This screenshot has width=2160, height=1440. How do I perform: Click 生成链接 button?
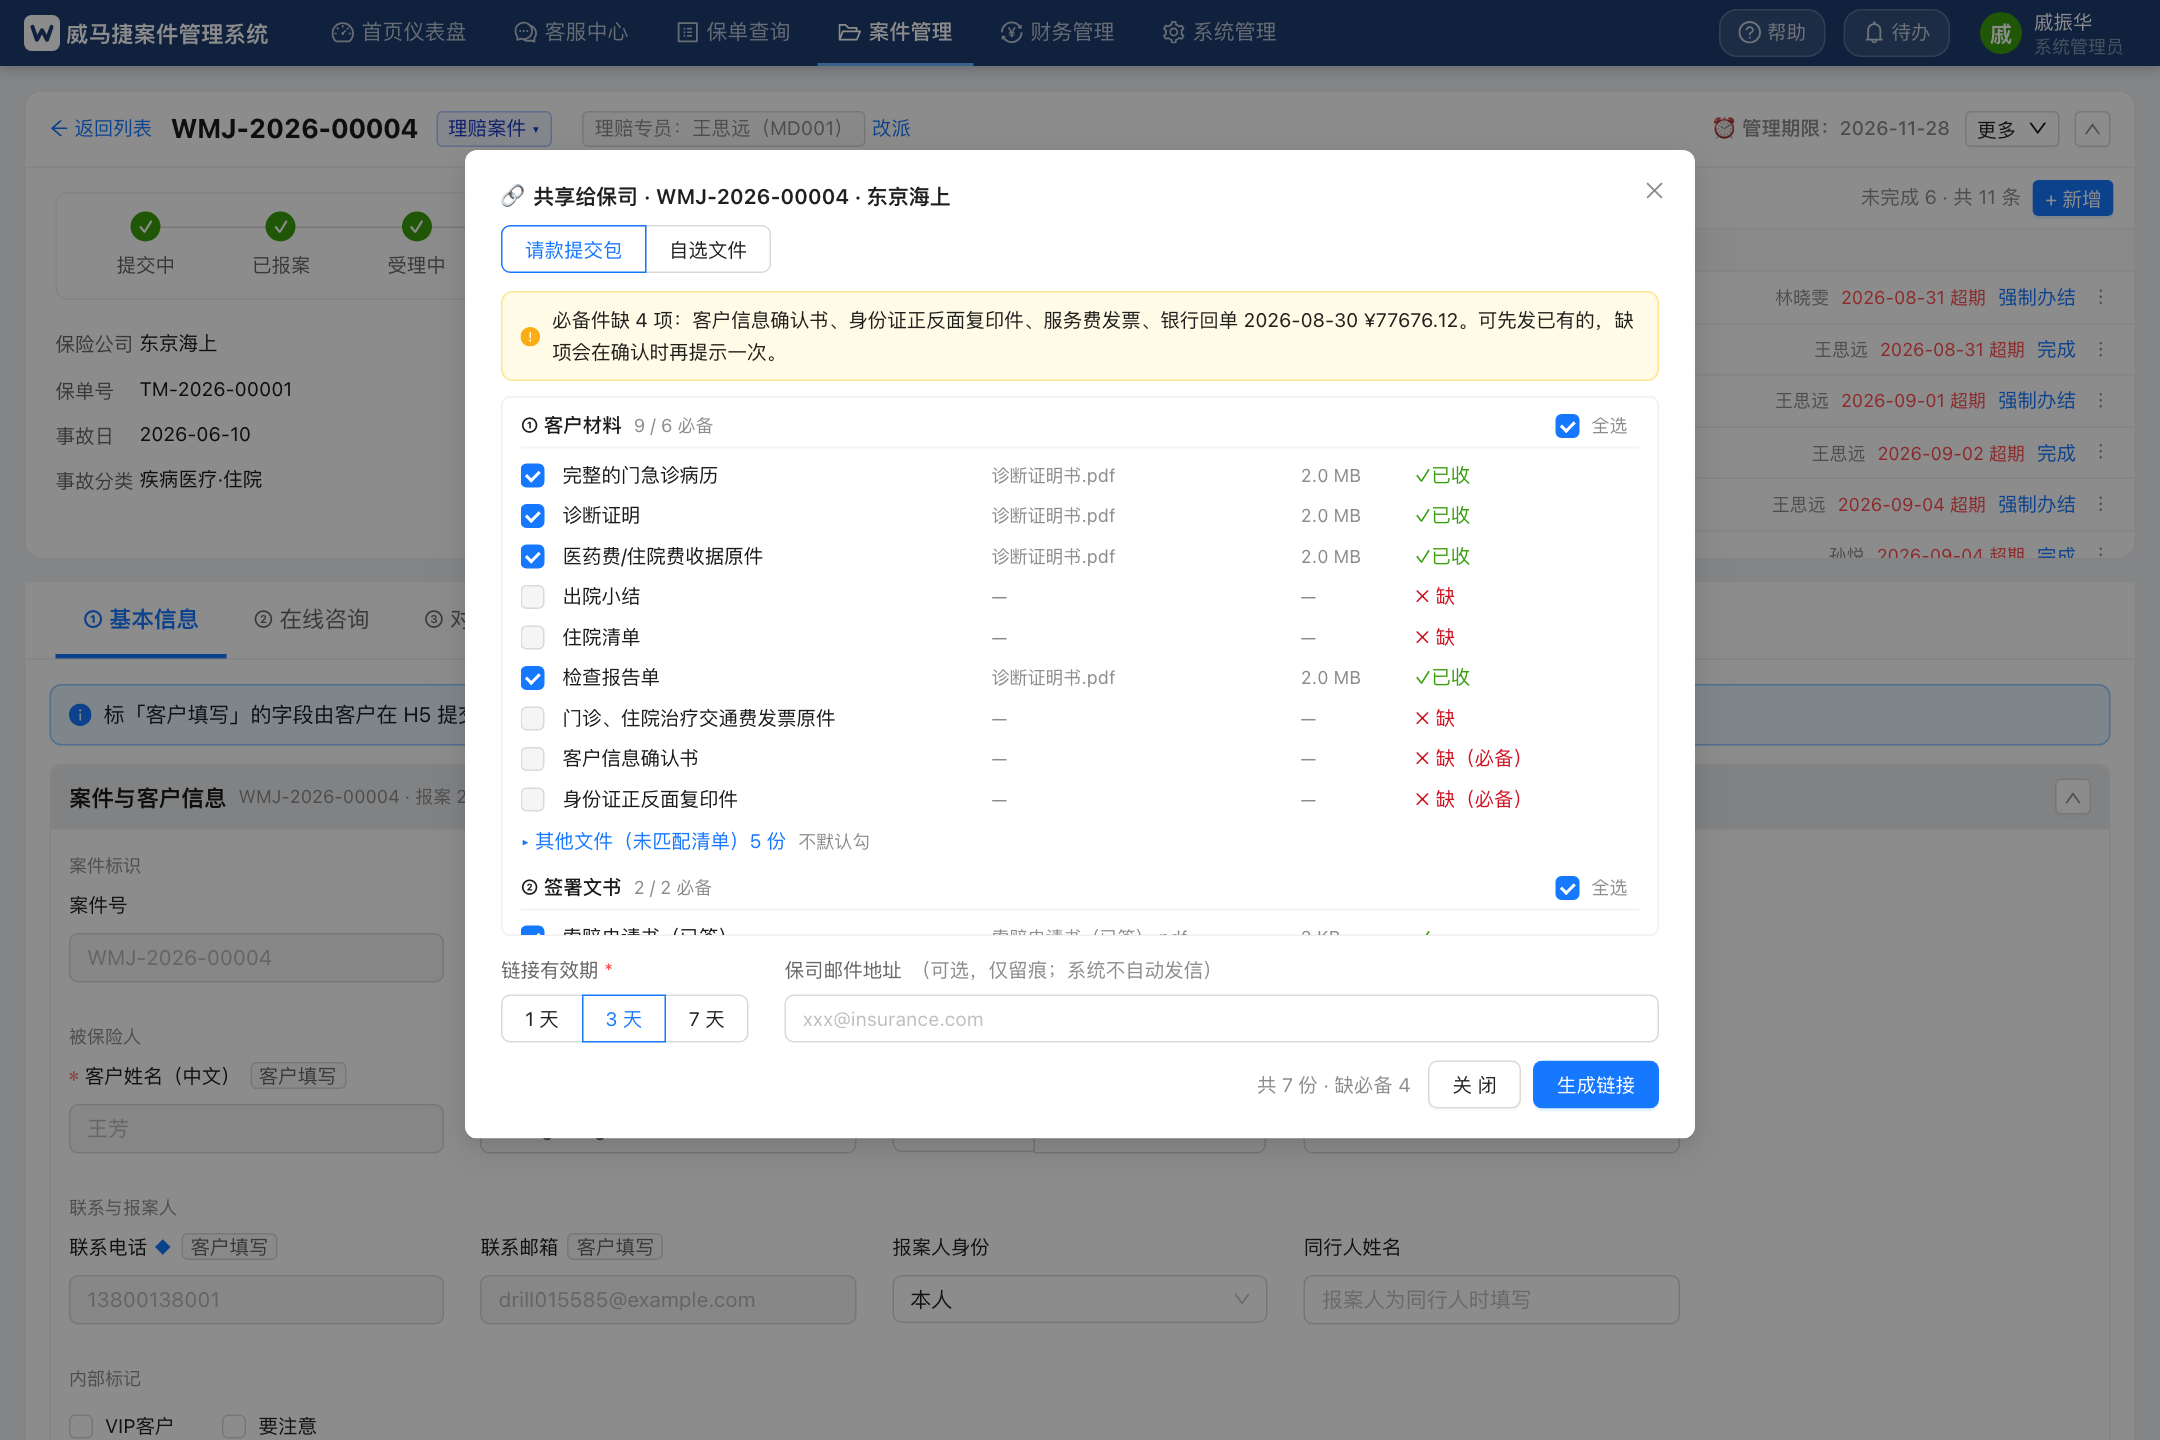[x=1595, y=1084]
